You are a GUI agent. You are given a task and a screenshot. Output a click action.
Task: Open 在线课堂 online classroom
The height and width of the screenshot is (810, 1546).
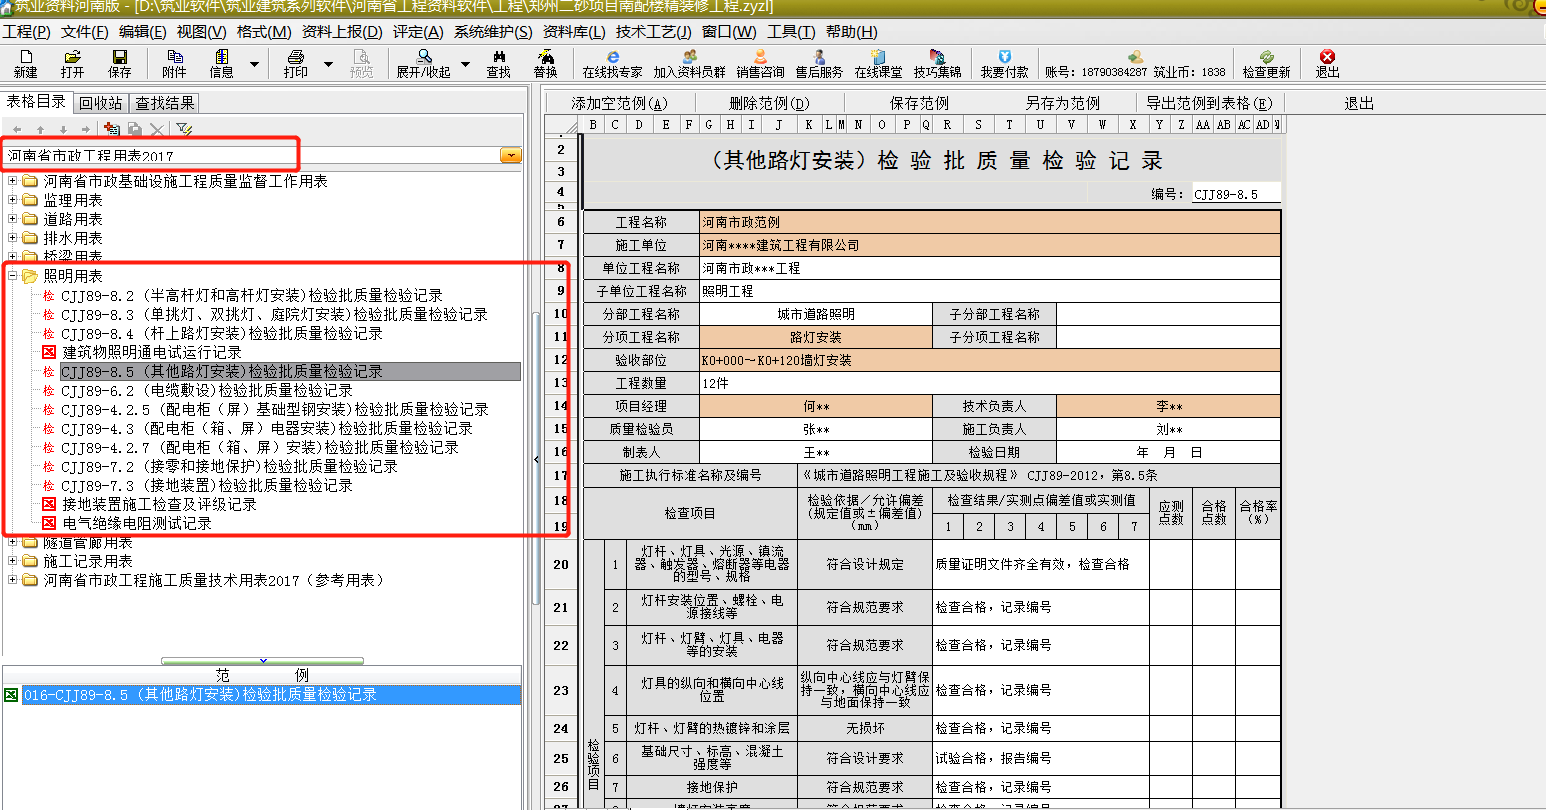(x=878, y=64)
